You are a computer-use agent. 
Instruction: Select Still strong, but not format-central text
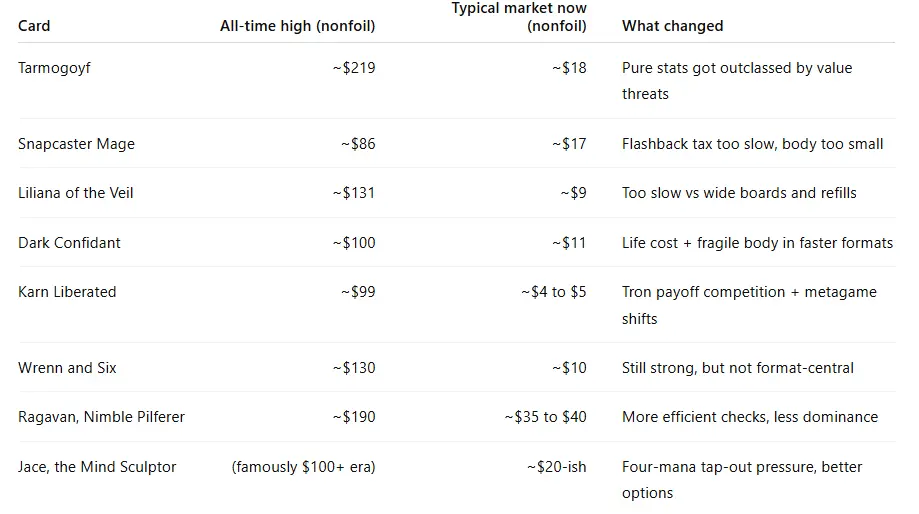click(x=738, y=368)
